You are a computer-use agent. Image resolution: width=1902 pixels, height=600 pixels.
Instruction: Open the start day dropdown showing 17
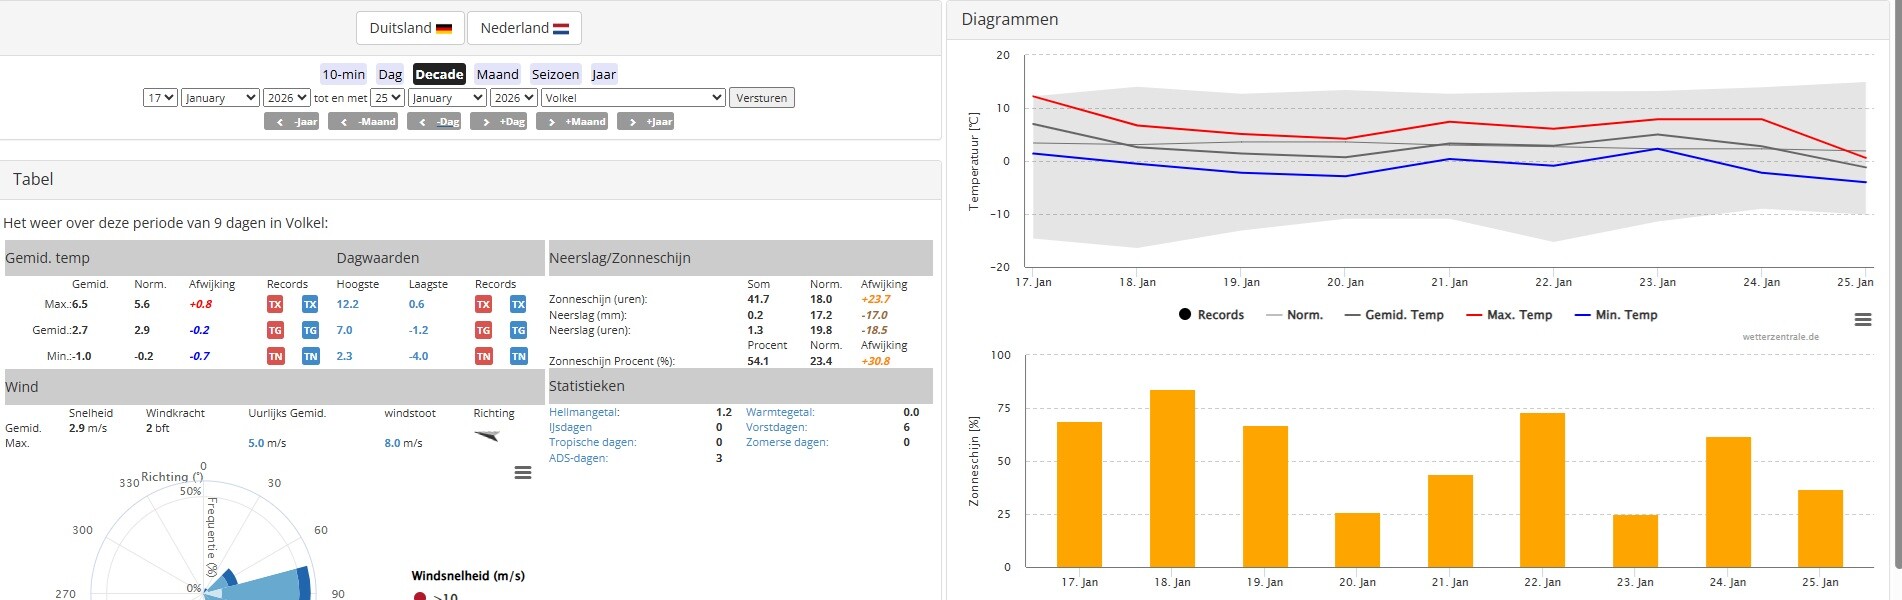pos(160,98)
